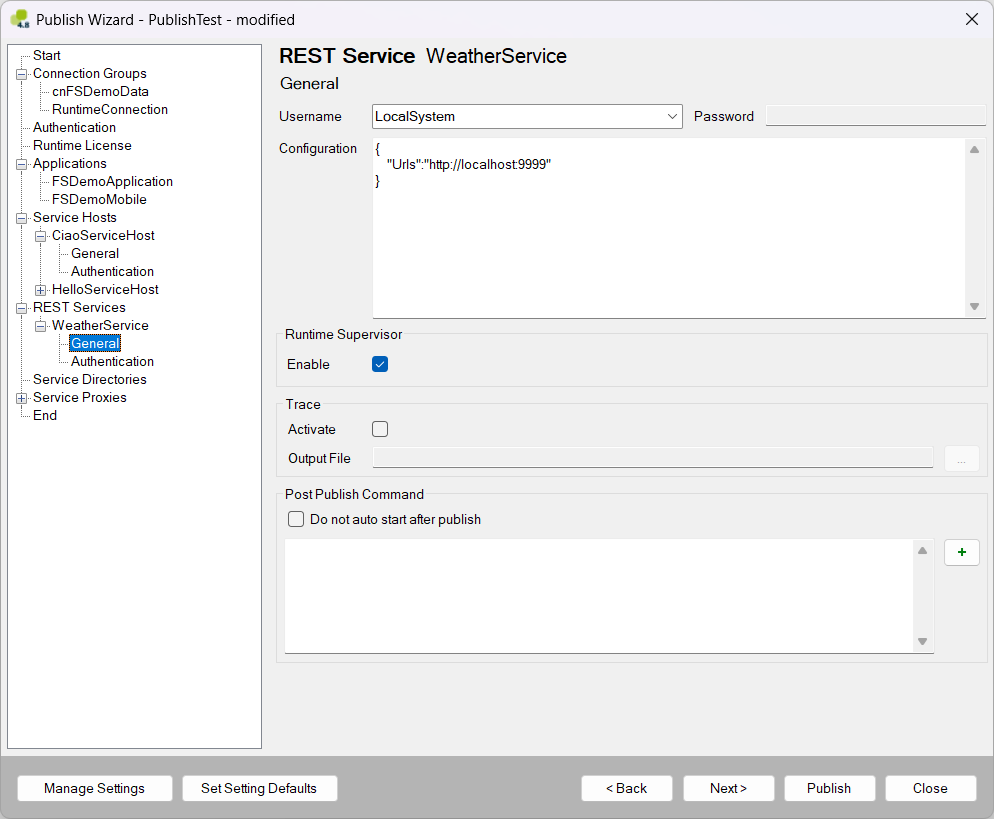Image resolution: width=994 pixels, height=819 pixels.
Task: Collapse the CiaoServiceHost node
Action: click(x=41, y=236)
